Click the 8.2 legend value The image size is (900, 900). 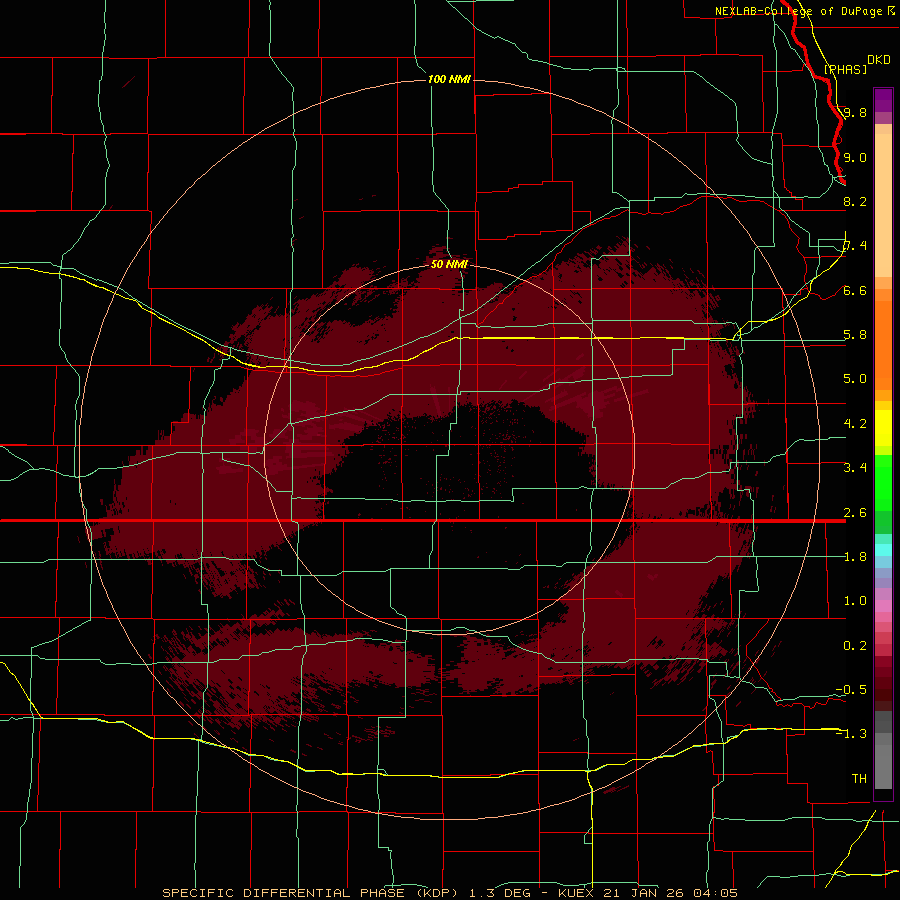coord(855,201)
